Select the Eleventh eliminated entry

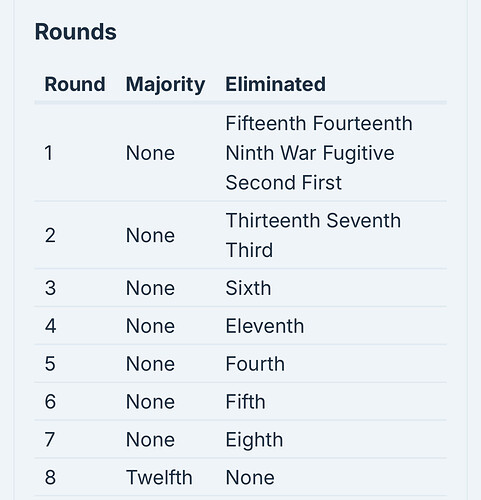coord(265,326)
